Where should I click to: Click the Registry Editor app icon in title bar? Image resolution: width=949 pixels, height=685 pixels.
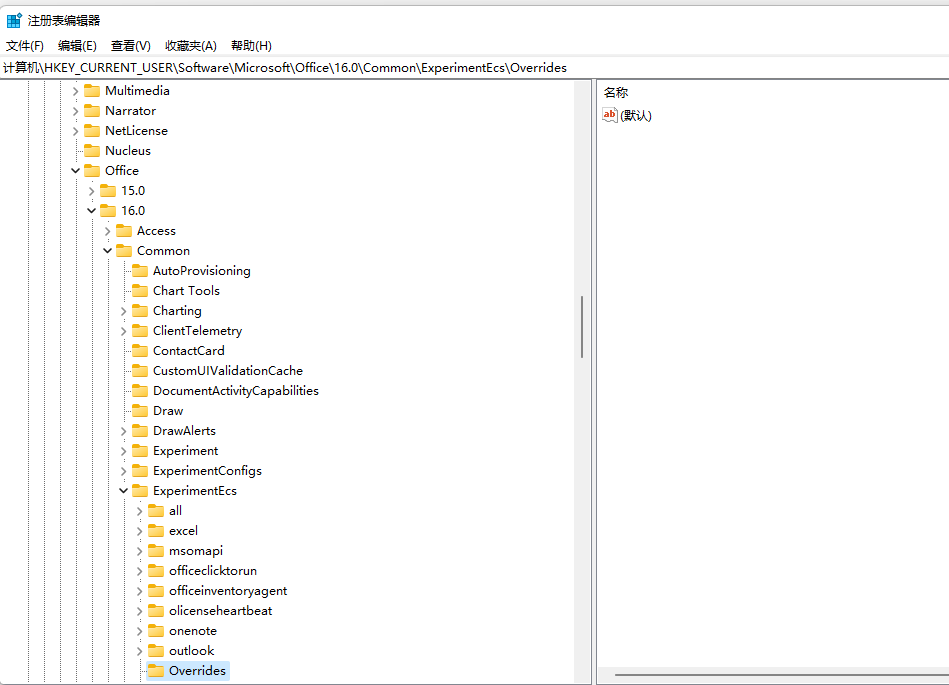pos(14,21)
